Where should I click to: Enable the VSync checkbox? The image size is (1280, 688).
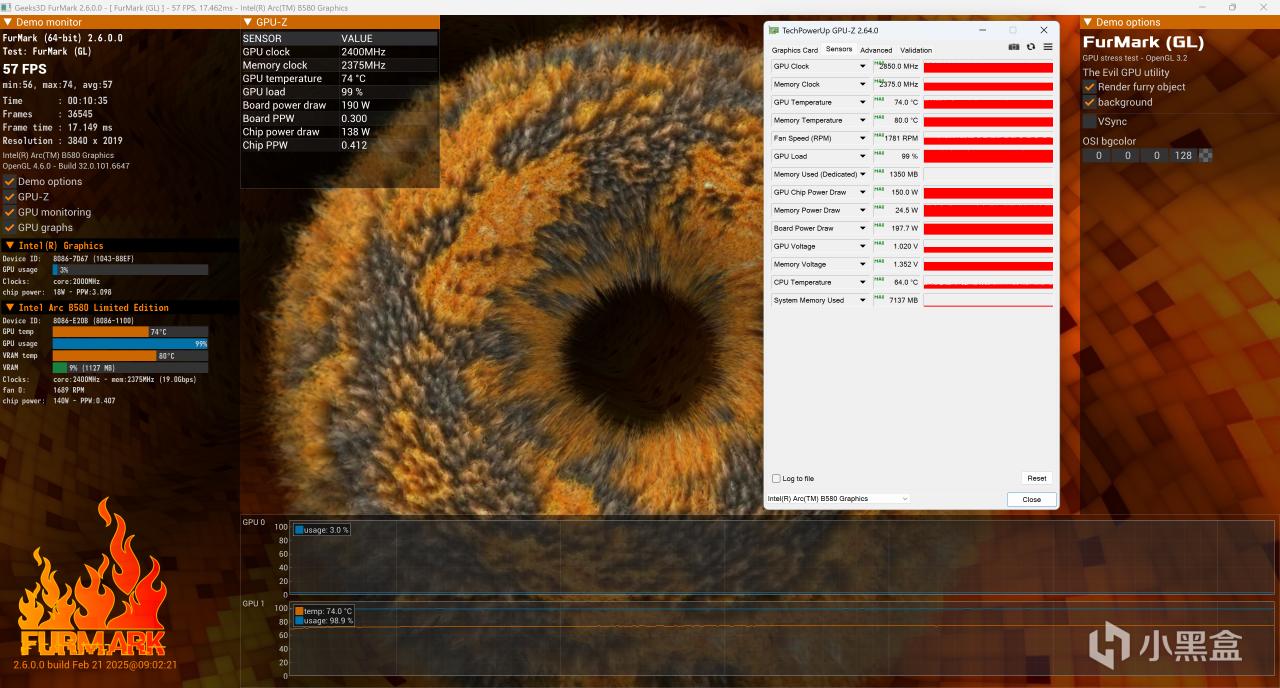[x=1089, y=121]
